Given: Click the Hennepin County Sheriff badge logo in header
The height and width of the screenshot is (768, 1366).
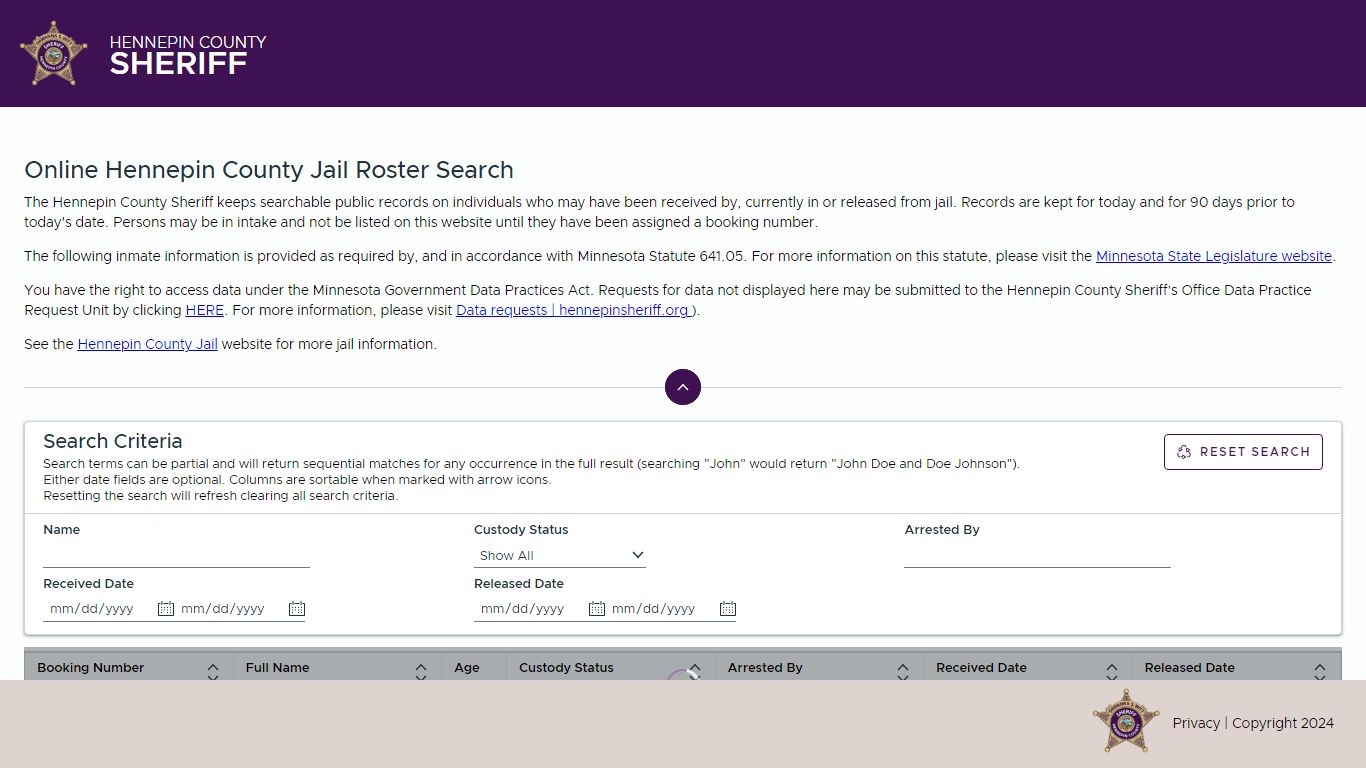Looking at the screenshot, I should (54, 53).
